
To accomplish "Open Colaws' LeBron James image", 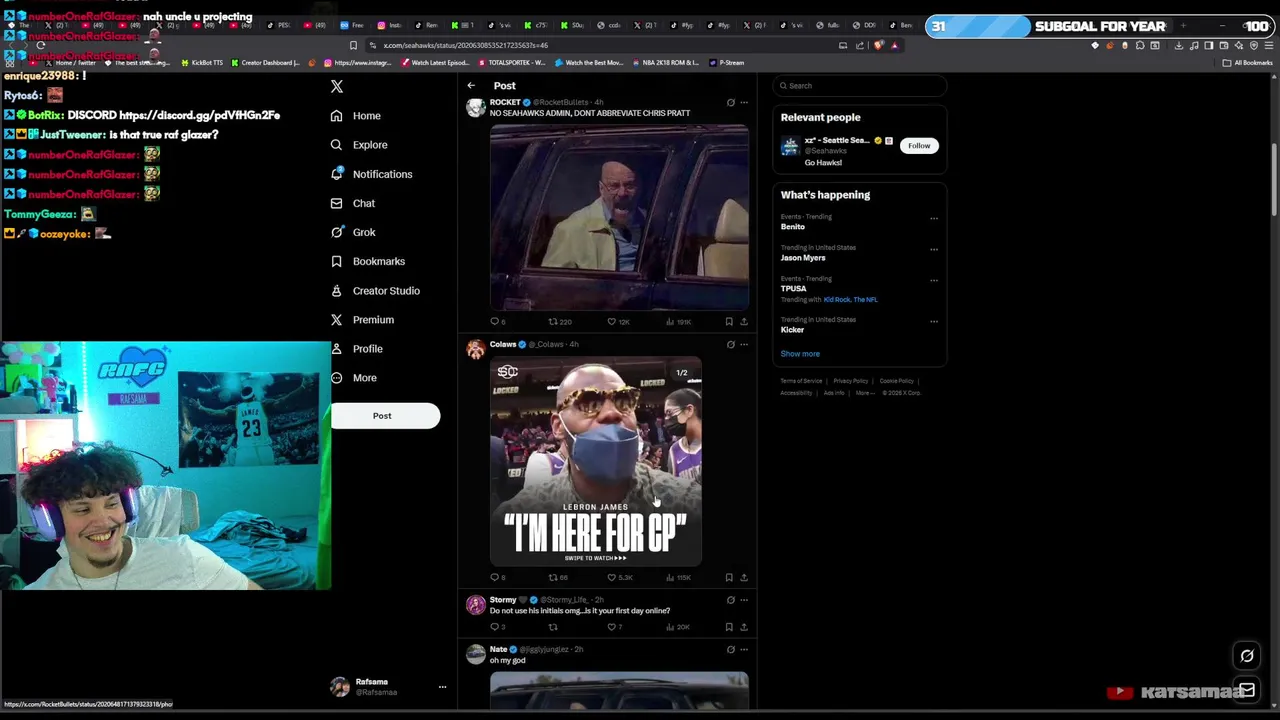I will click(596, 461).
